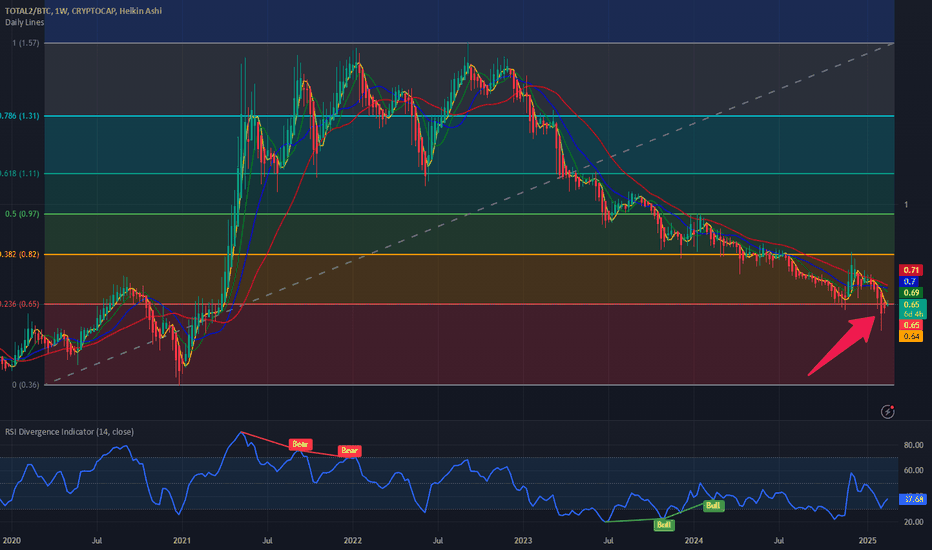The image size is (932, 550).
Task: Click the Fib 0.5 (0.97) label
Action: (x=22, y=214)
